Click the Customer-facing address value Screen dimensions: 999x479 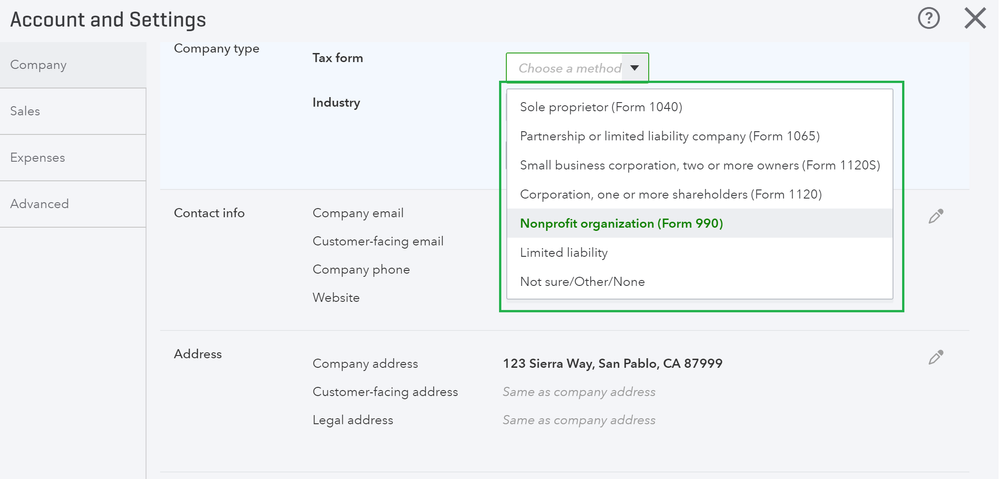[x=579, y=392]
